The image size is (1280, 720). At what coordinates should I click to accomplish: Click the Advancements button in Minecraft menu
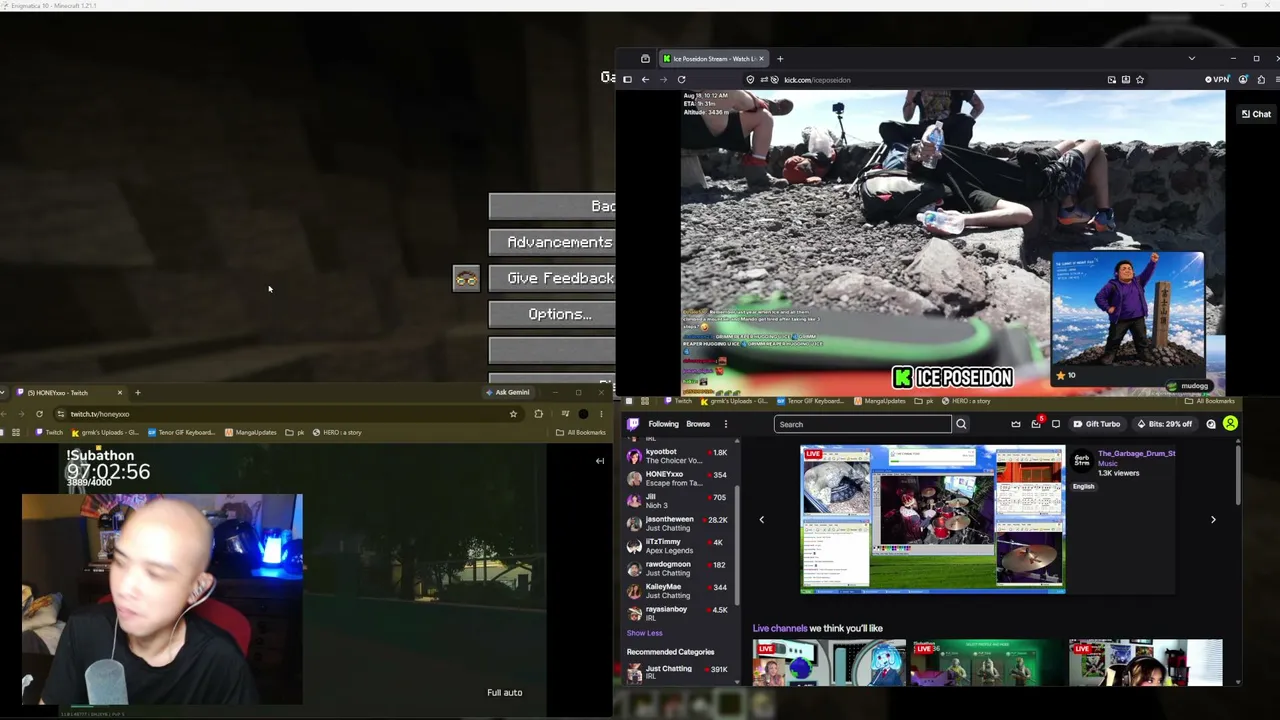coord(552,242)
